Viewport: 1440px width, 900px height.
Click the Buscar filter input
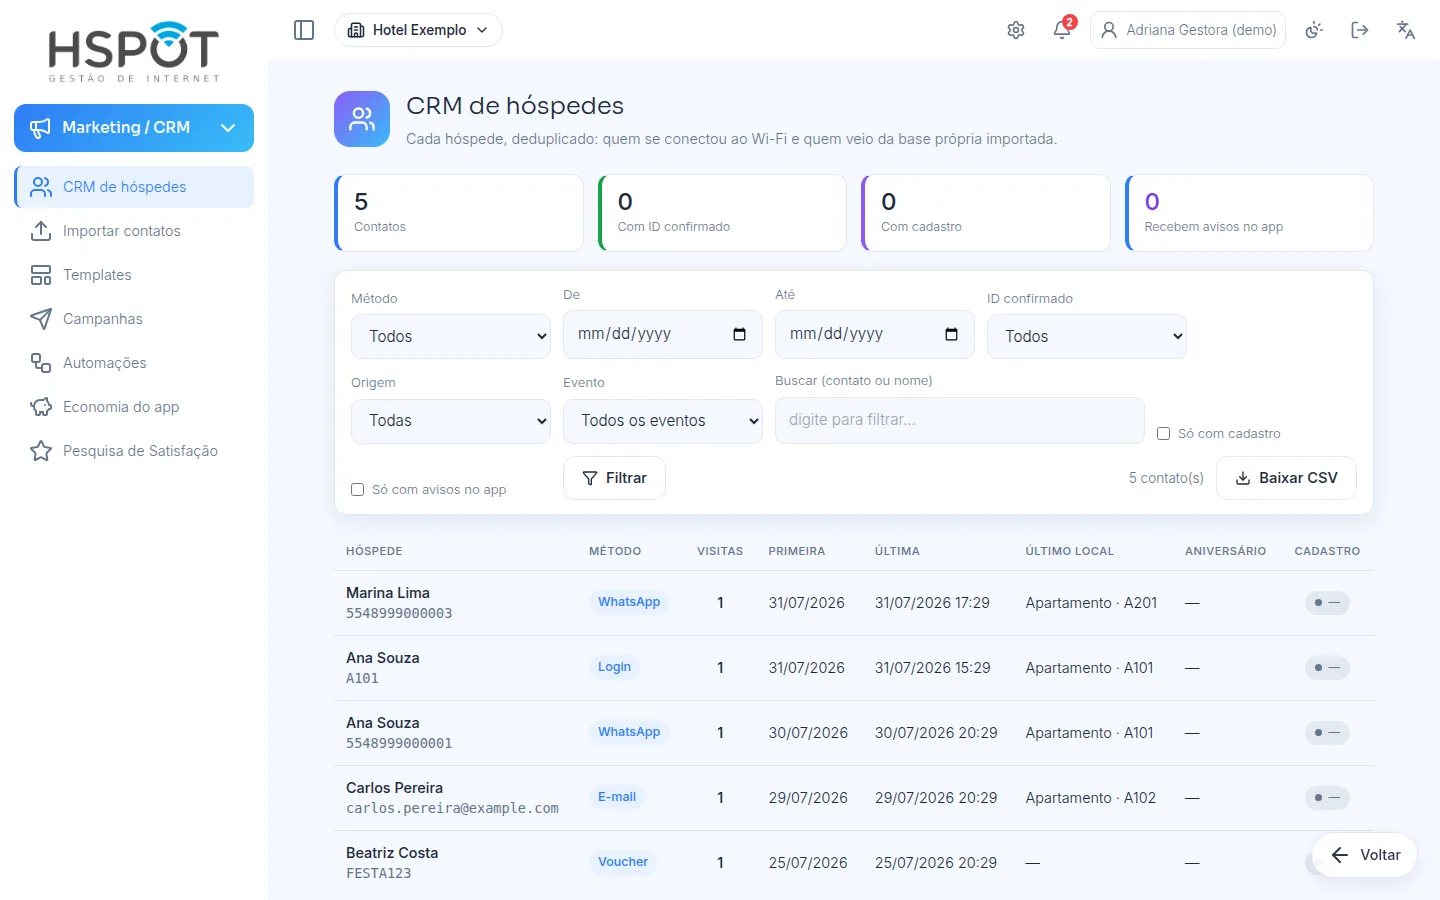(960, 420)
